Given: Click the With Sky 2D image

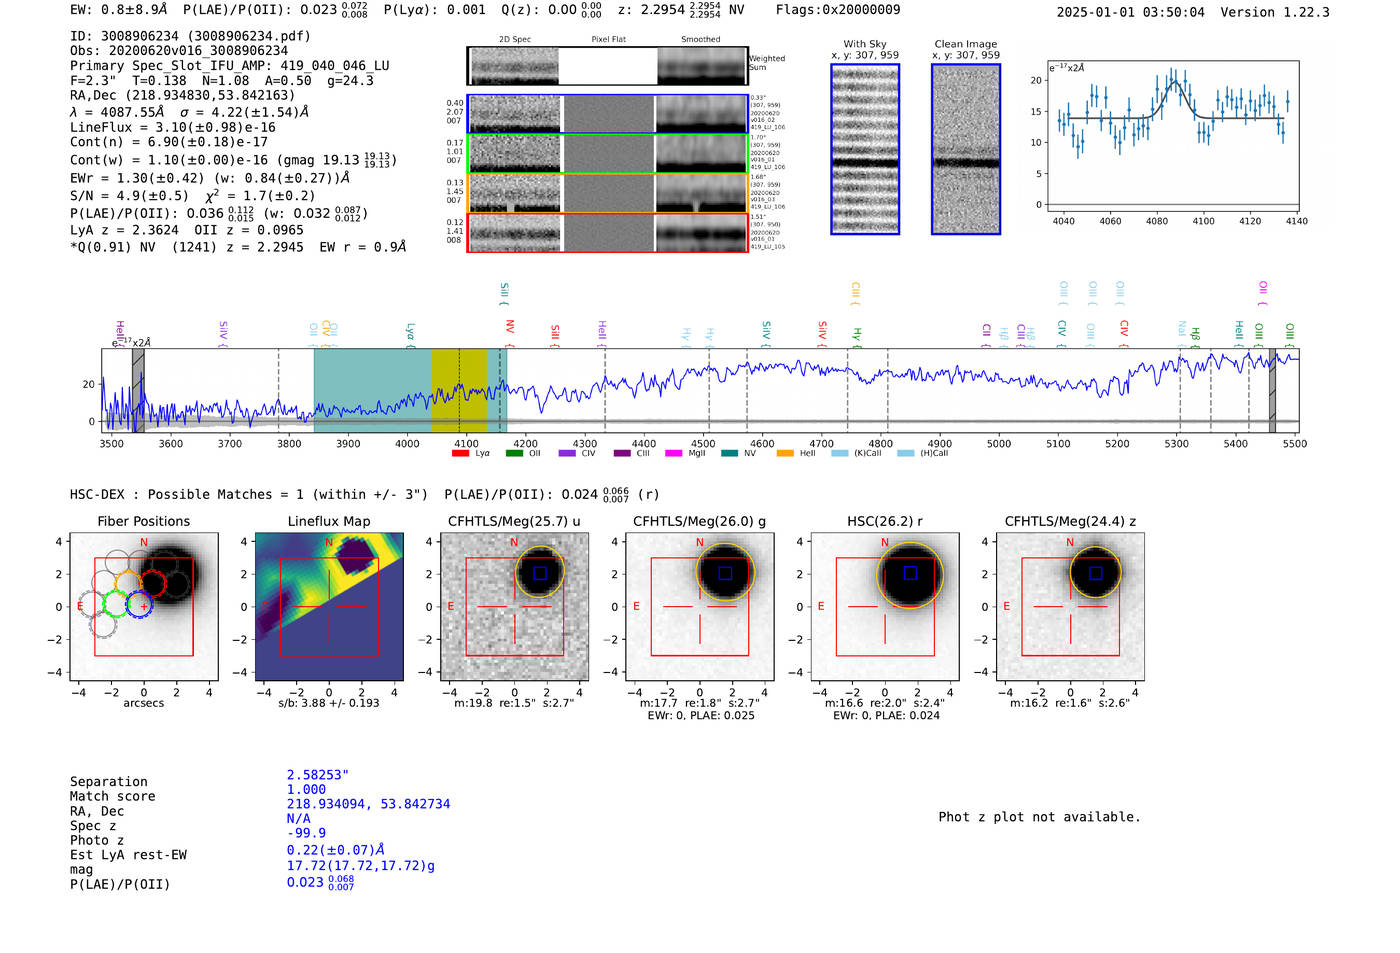Looking at the screenshot, I should 865,149.
